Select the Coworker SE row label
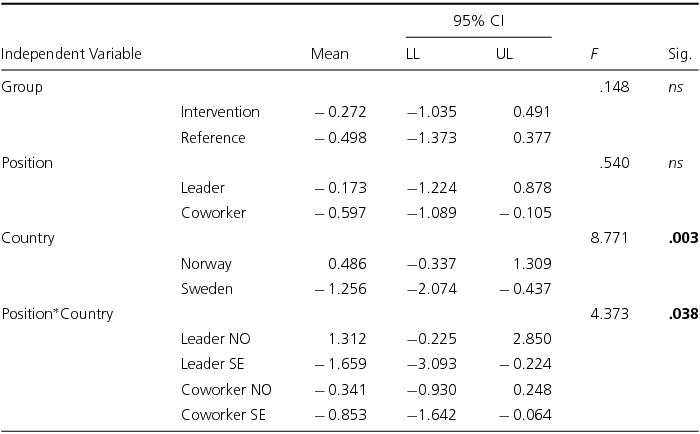Viewport: 700px width, 434px height. click(225, 415)
